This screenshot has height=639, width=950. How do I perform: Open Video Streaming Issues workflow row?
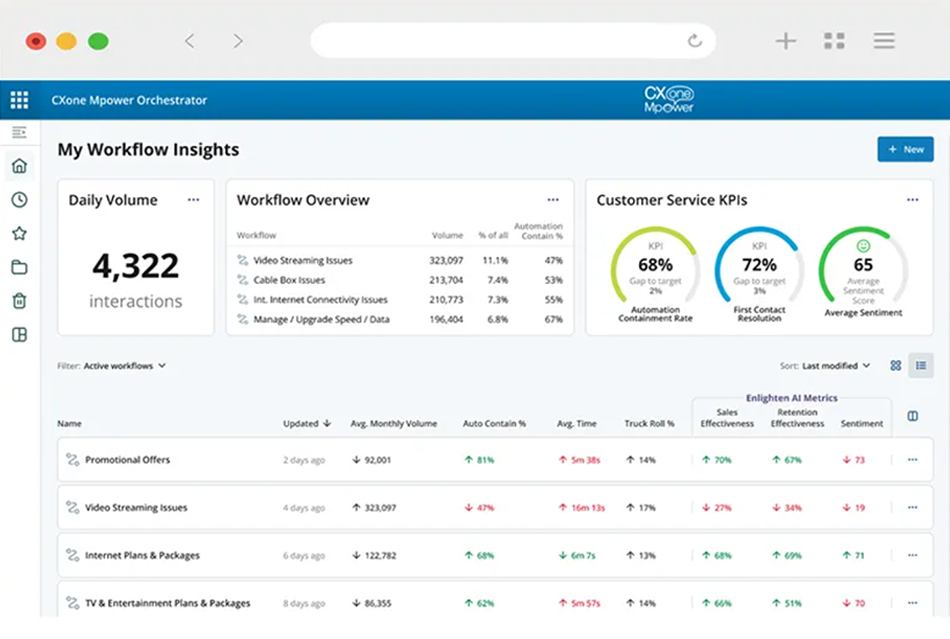click(495, 508)
